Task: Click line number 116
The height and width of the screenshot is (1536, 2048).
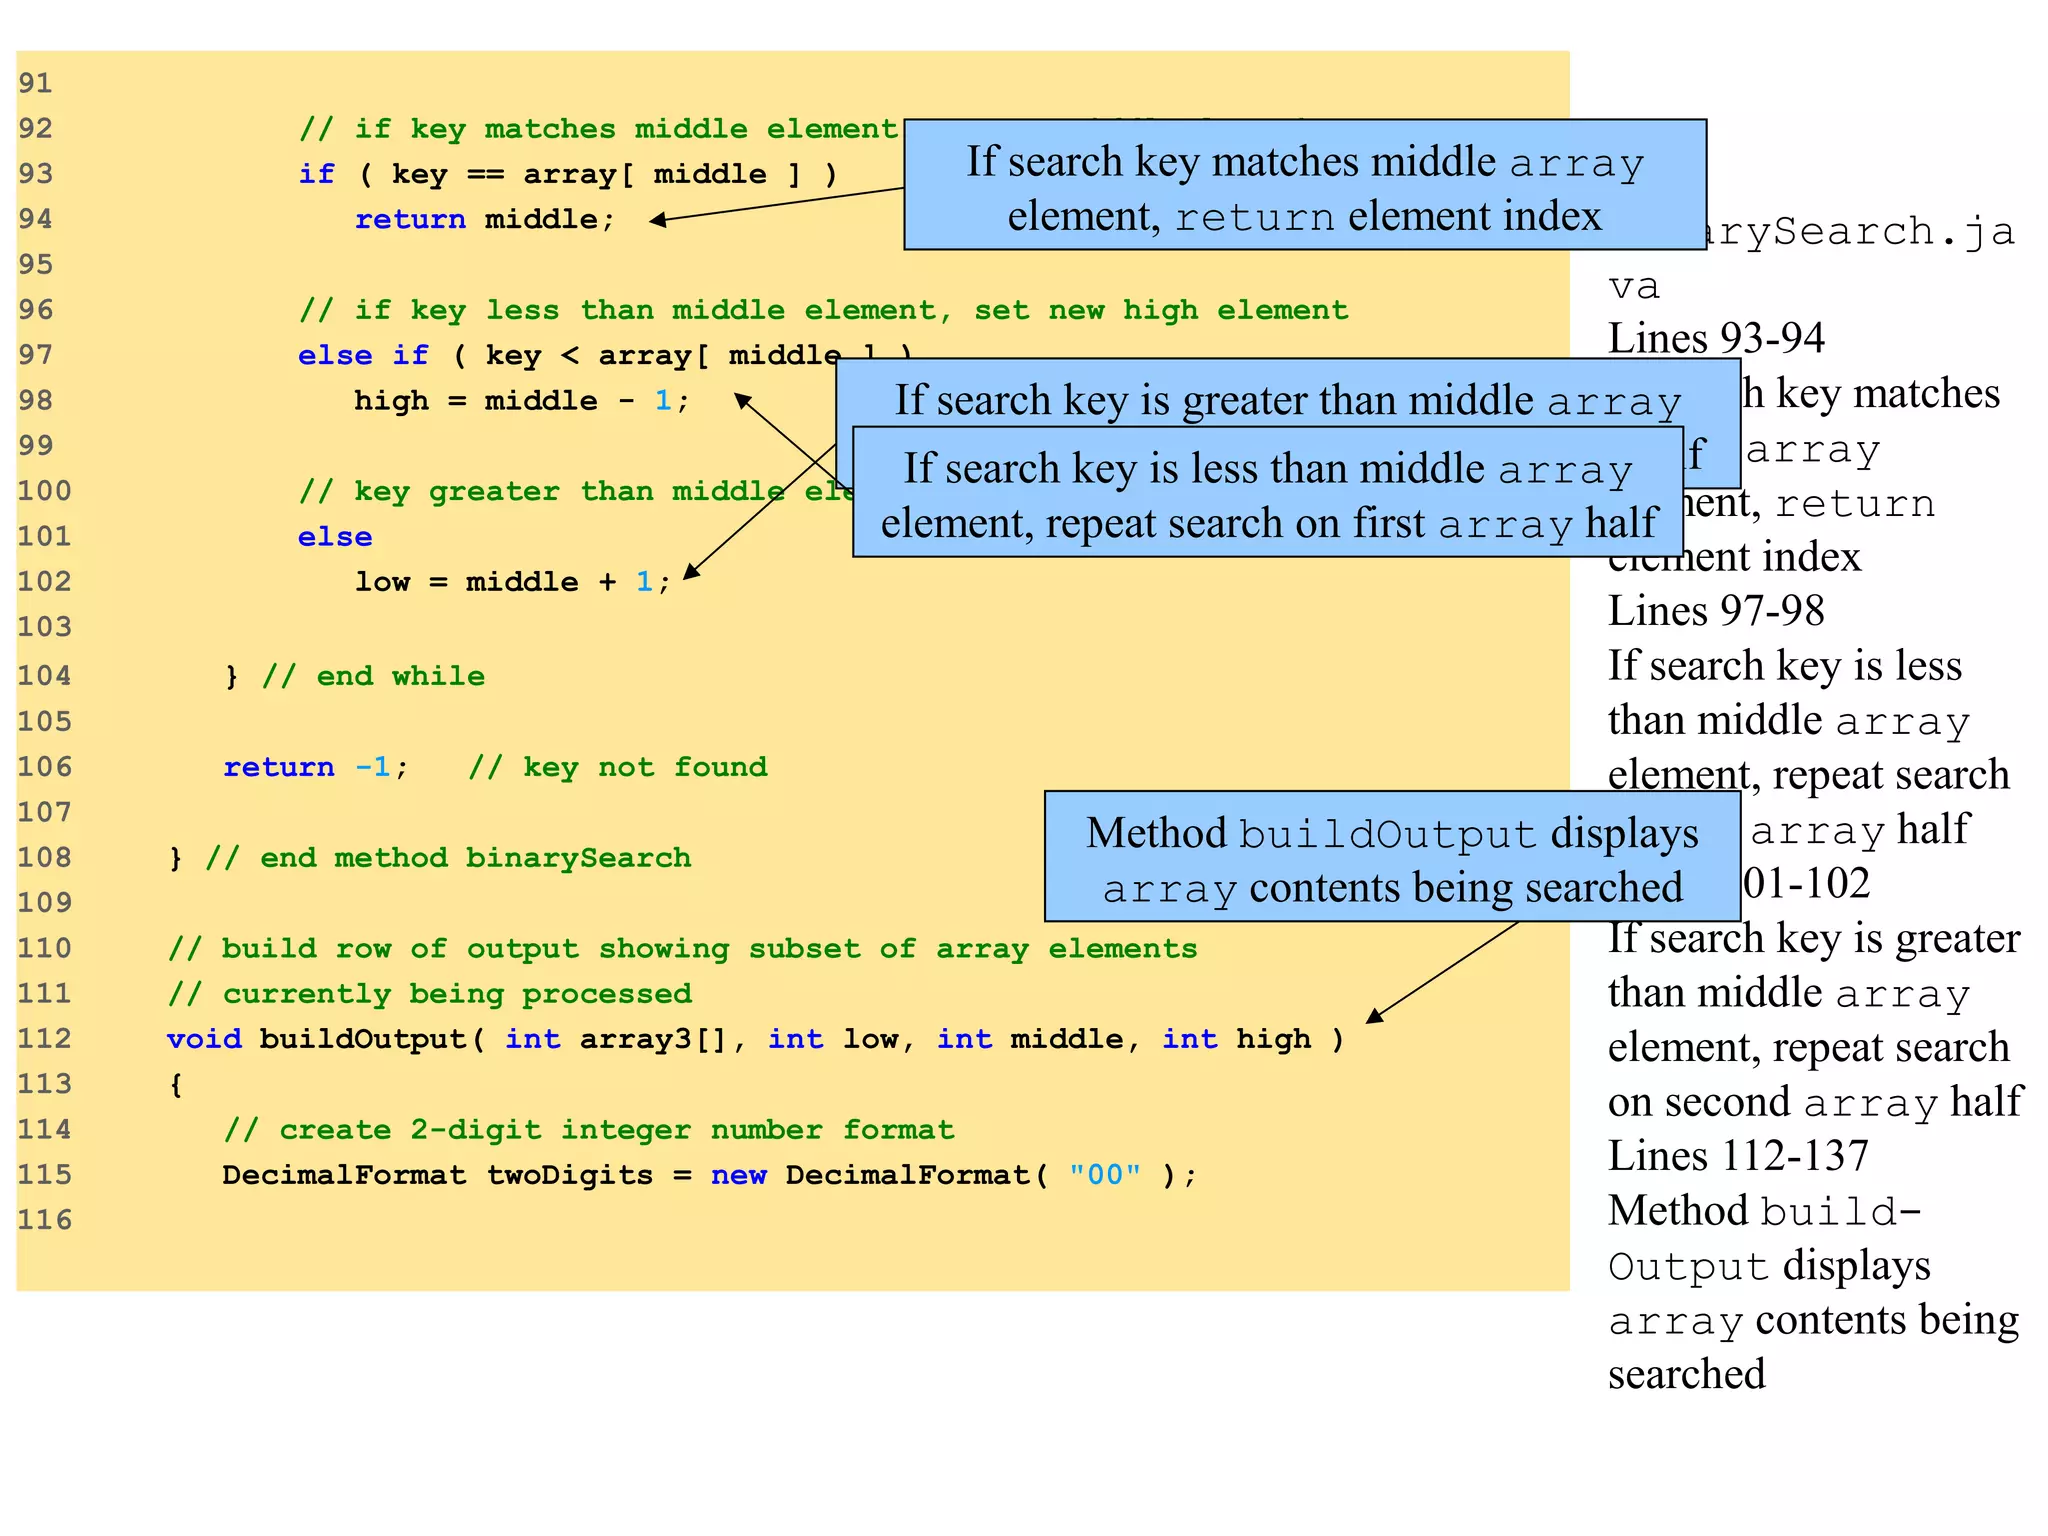Action: (45, 1220)
